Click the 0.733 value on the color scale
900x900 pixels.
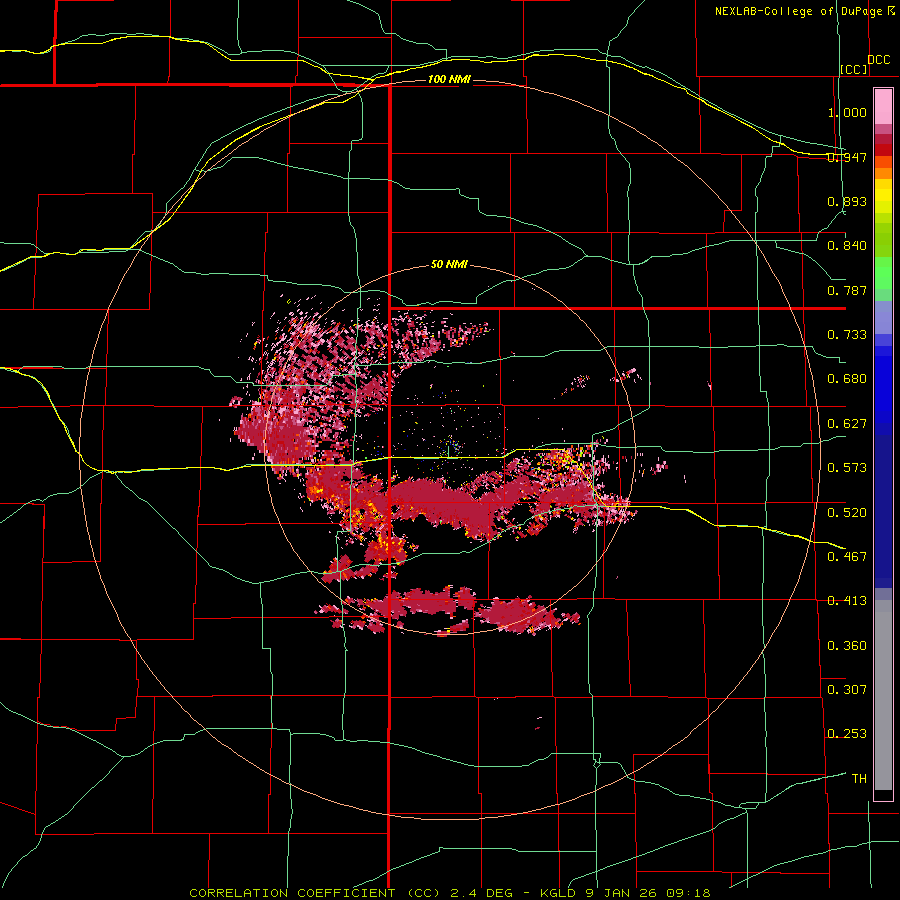point(847,335)
